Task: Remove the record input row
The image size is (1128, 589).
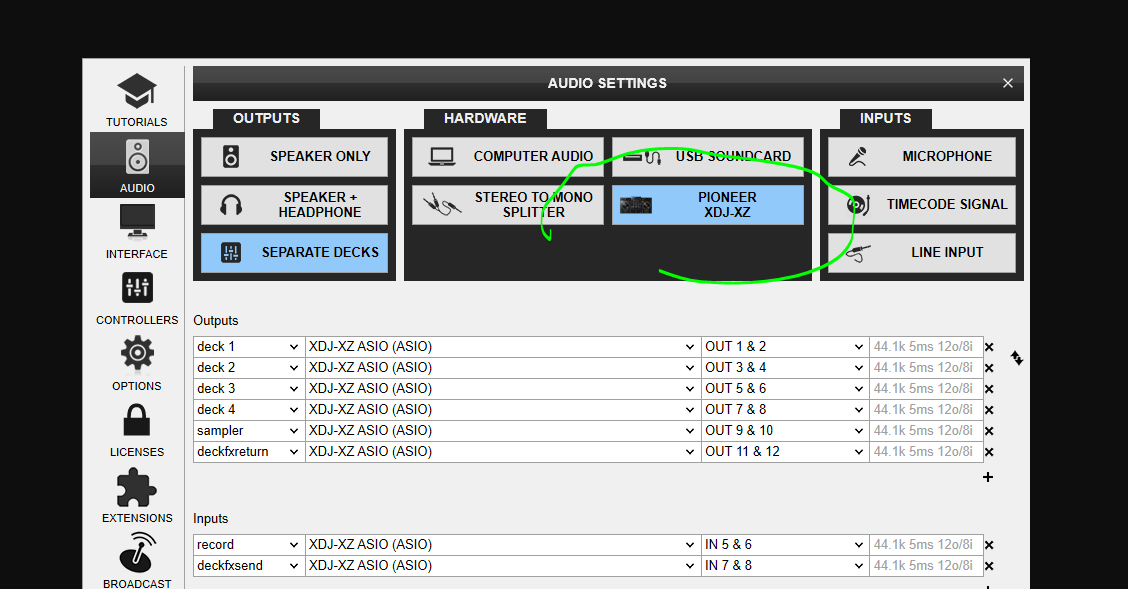Action: [x=989, y=545]
